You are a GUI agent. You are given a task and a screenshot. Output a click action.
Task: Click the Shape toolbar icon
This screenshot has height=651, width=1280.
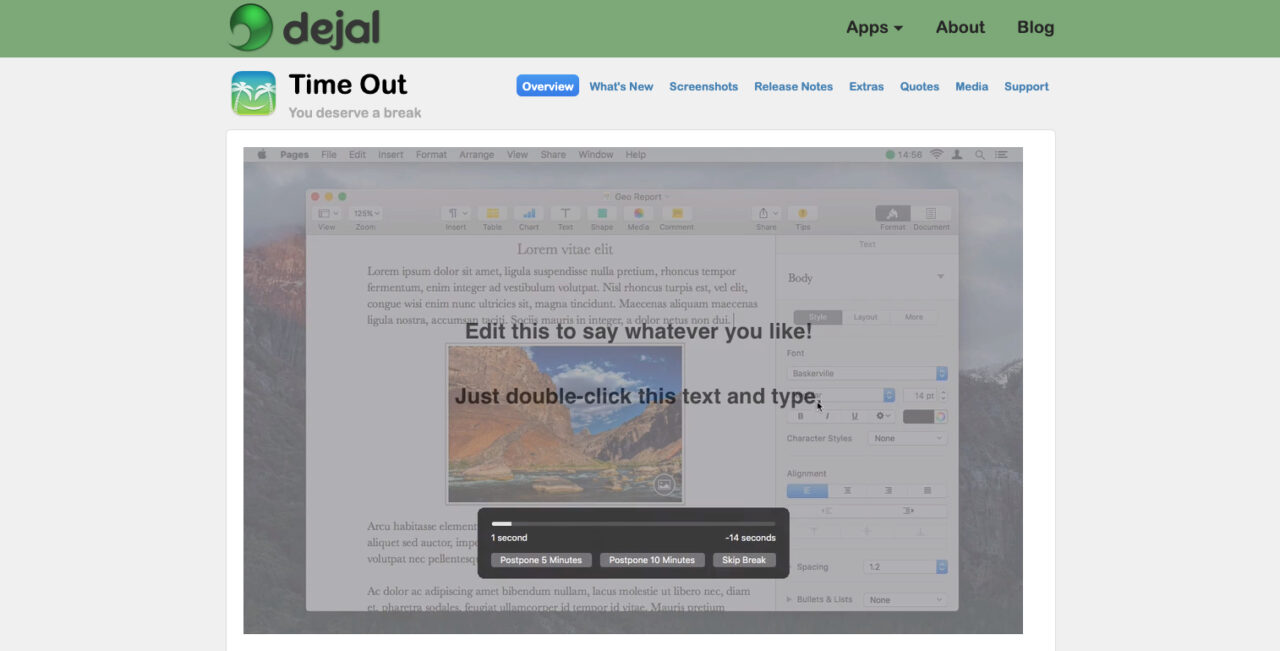[x=602, y=213]
